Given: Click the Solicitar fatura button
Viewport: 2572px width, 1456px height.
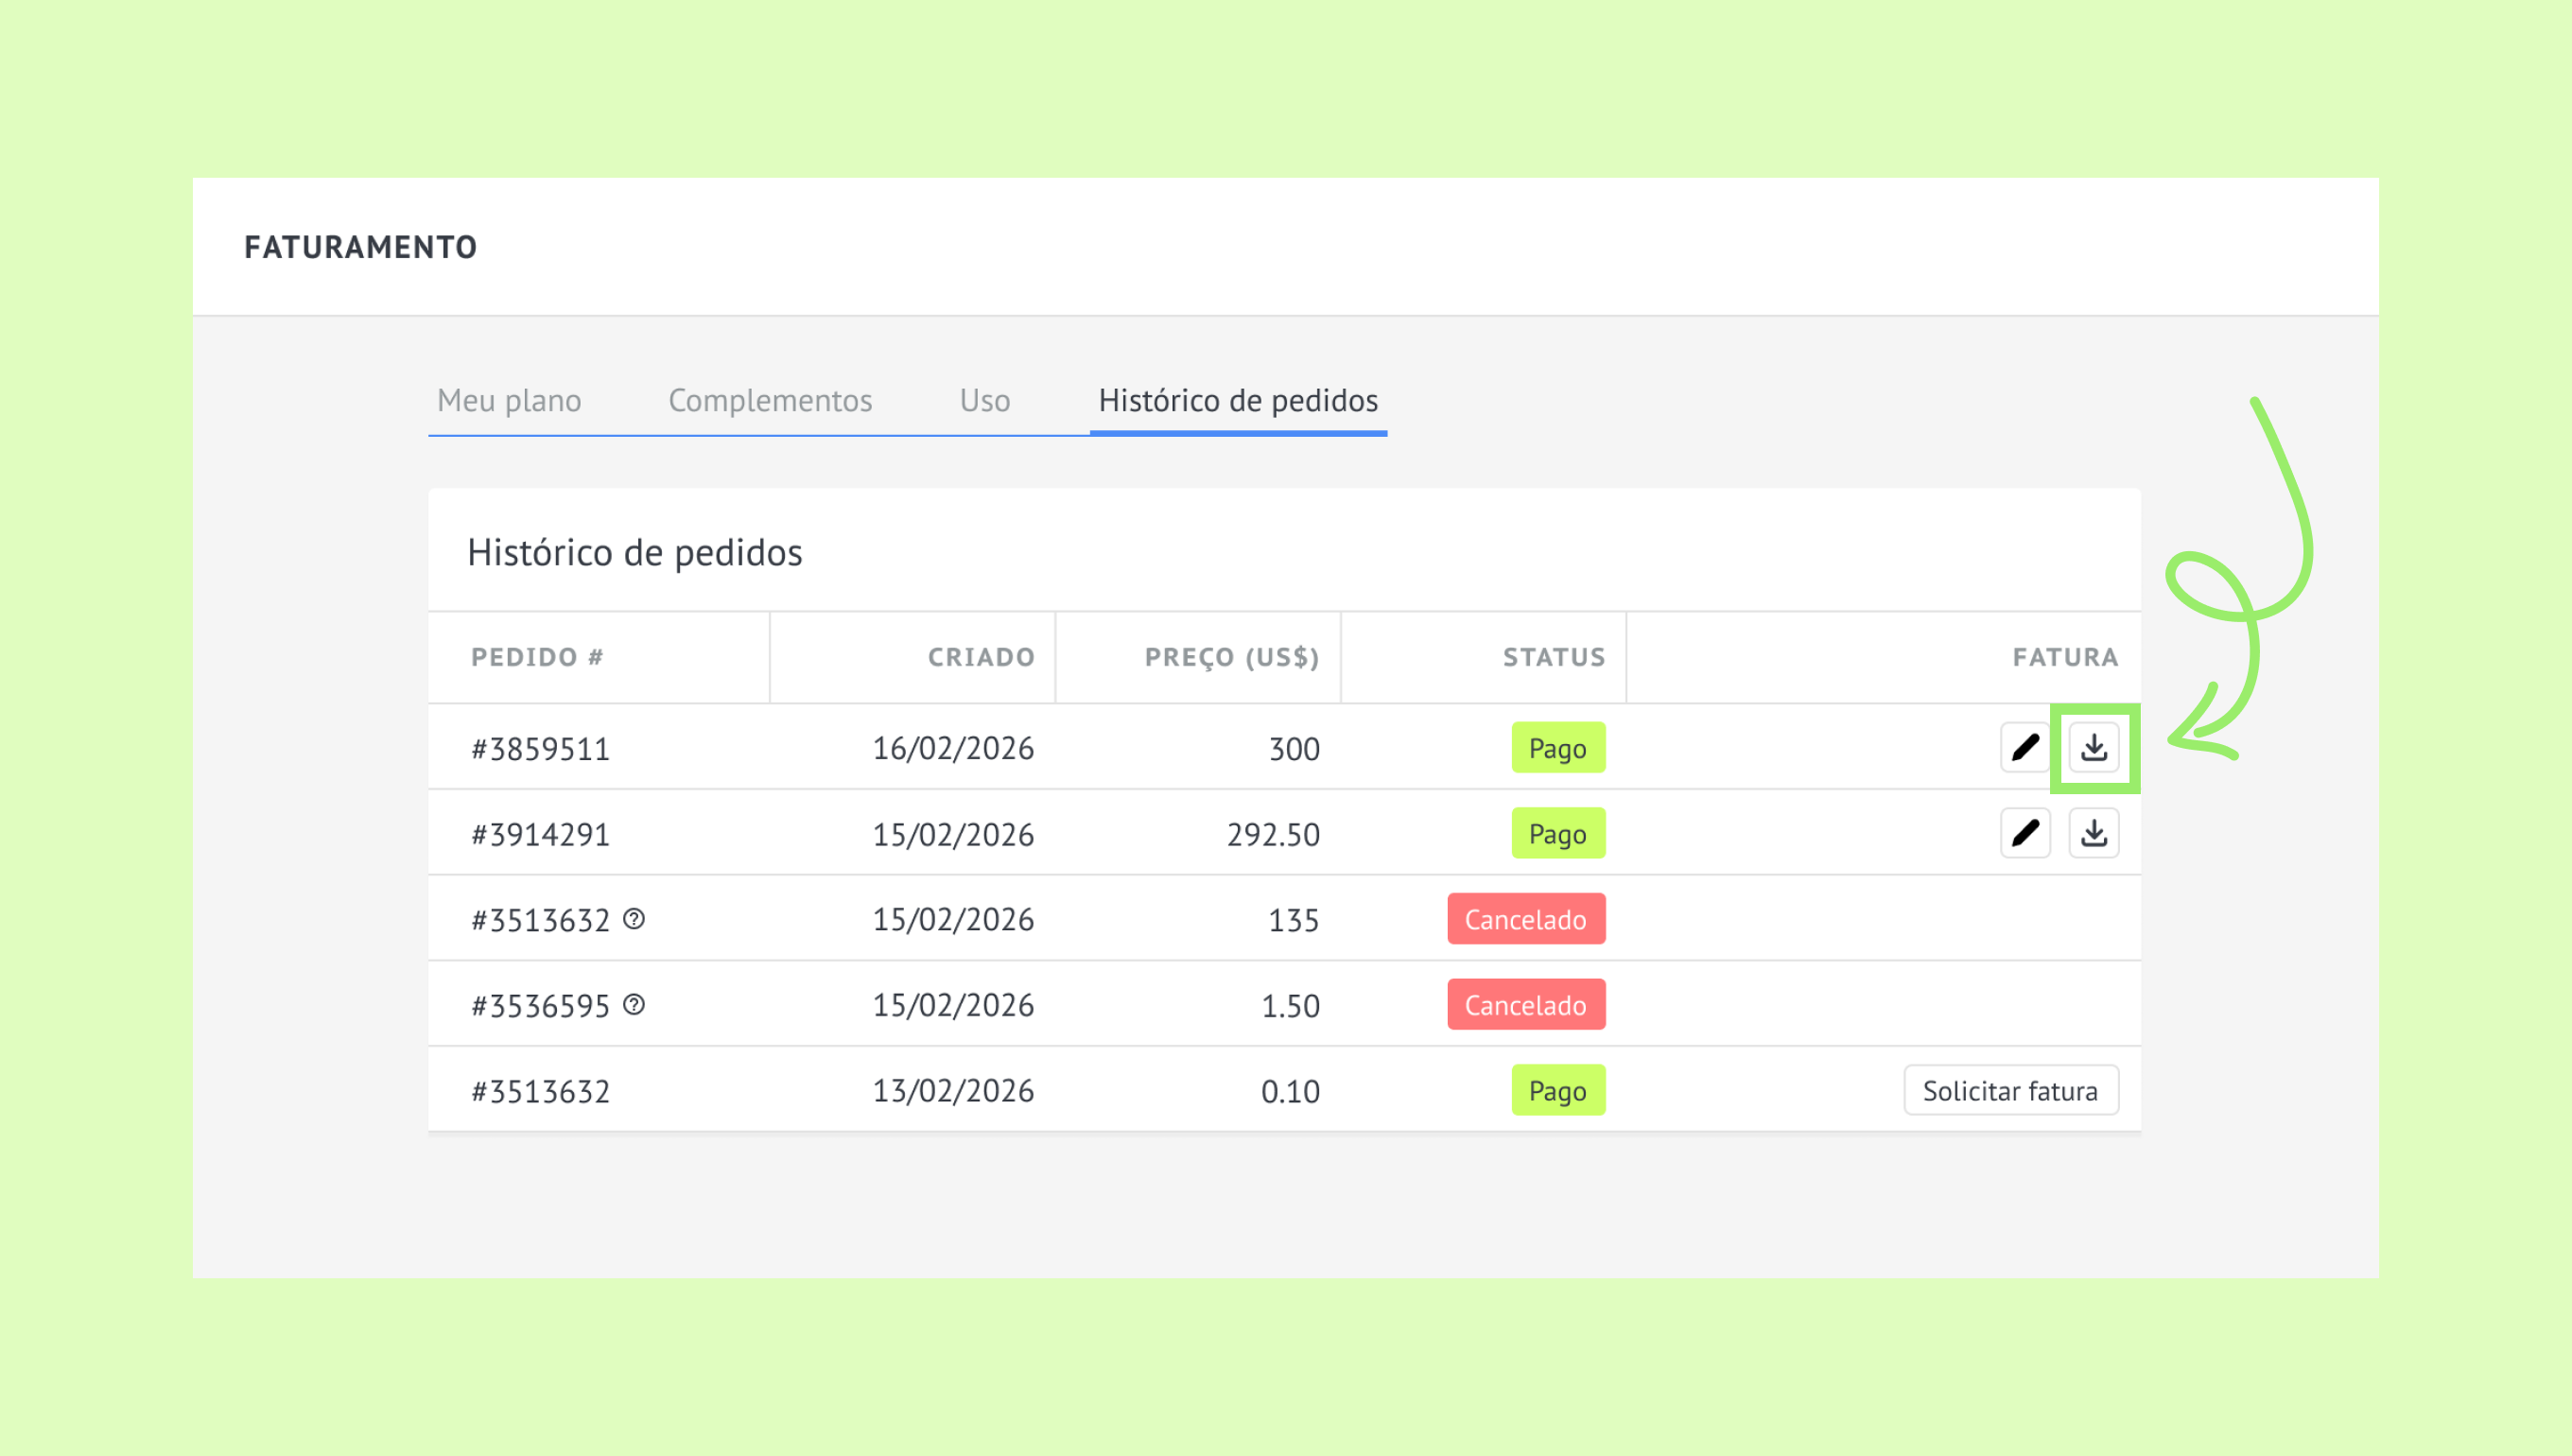Looking at the screenshot, I should tap(2010, 1090).
